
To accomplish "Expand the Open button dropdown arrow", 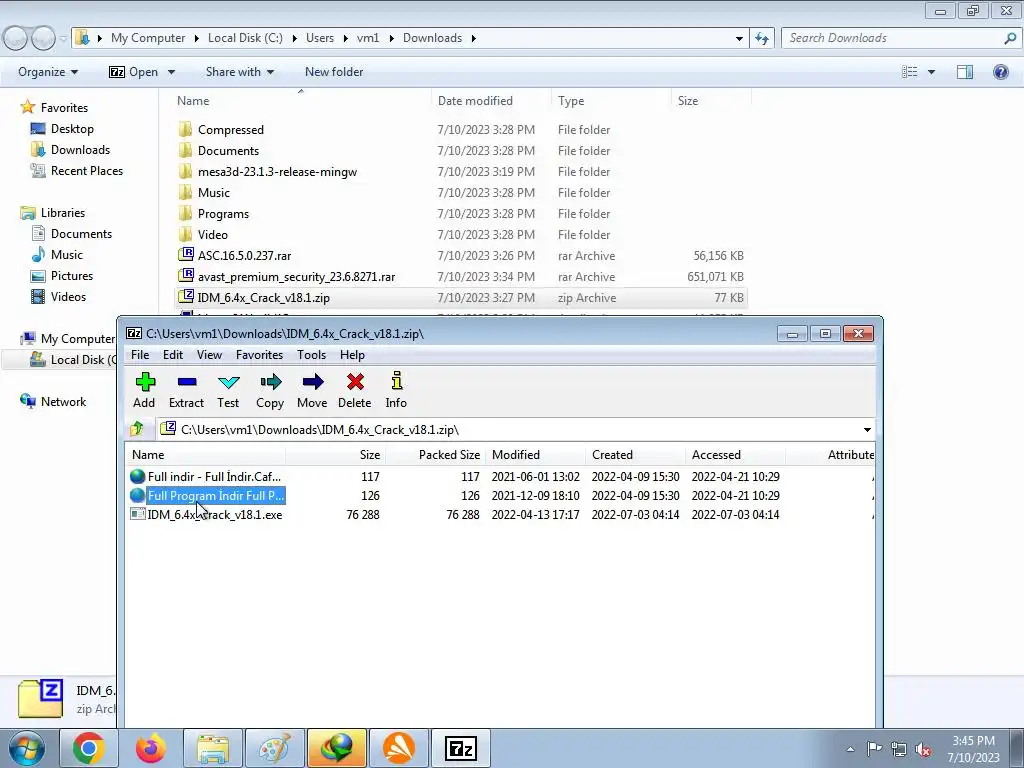I will tap(171, 72).
